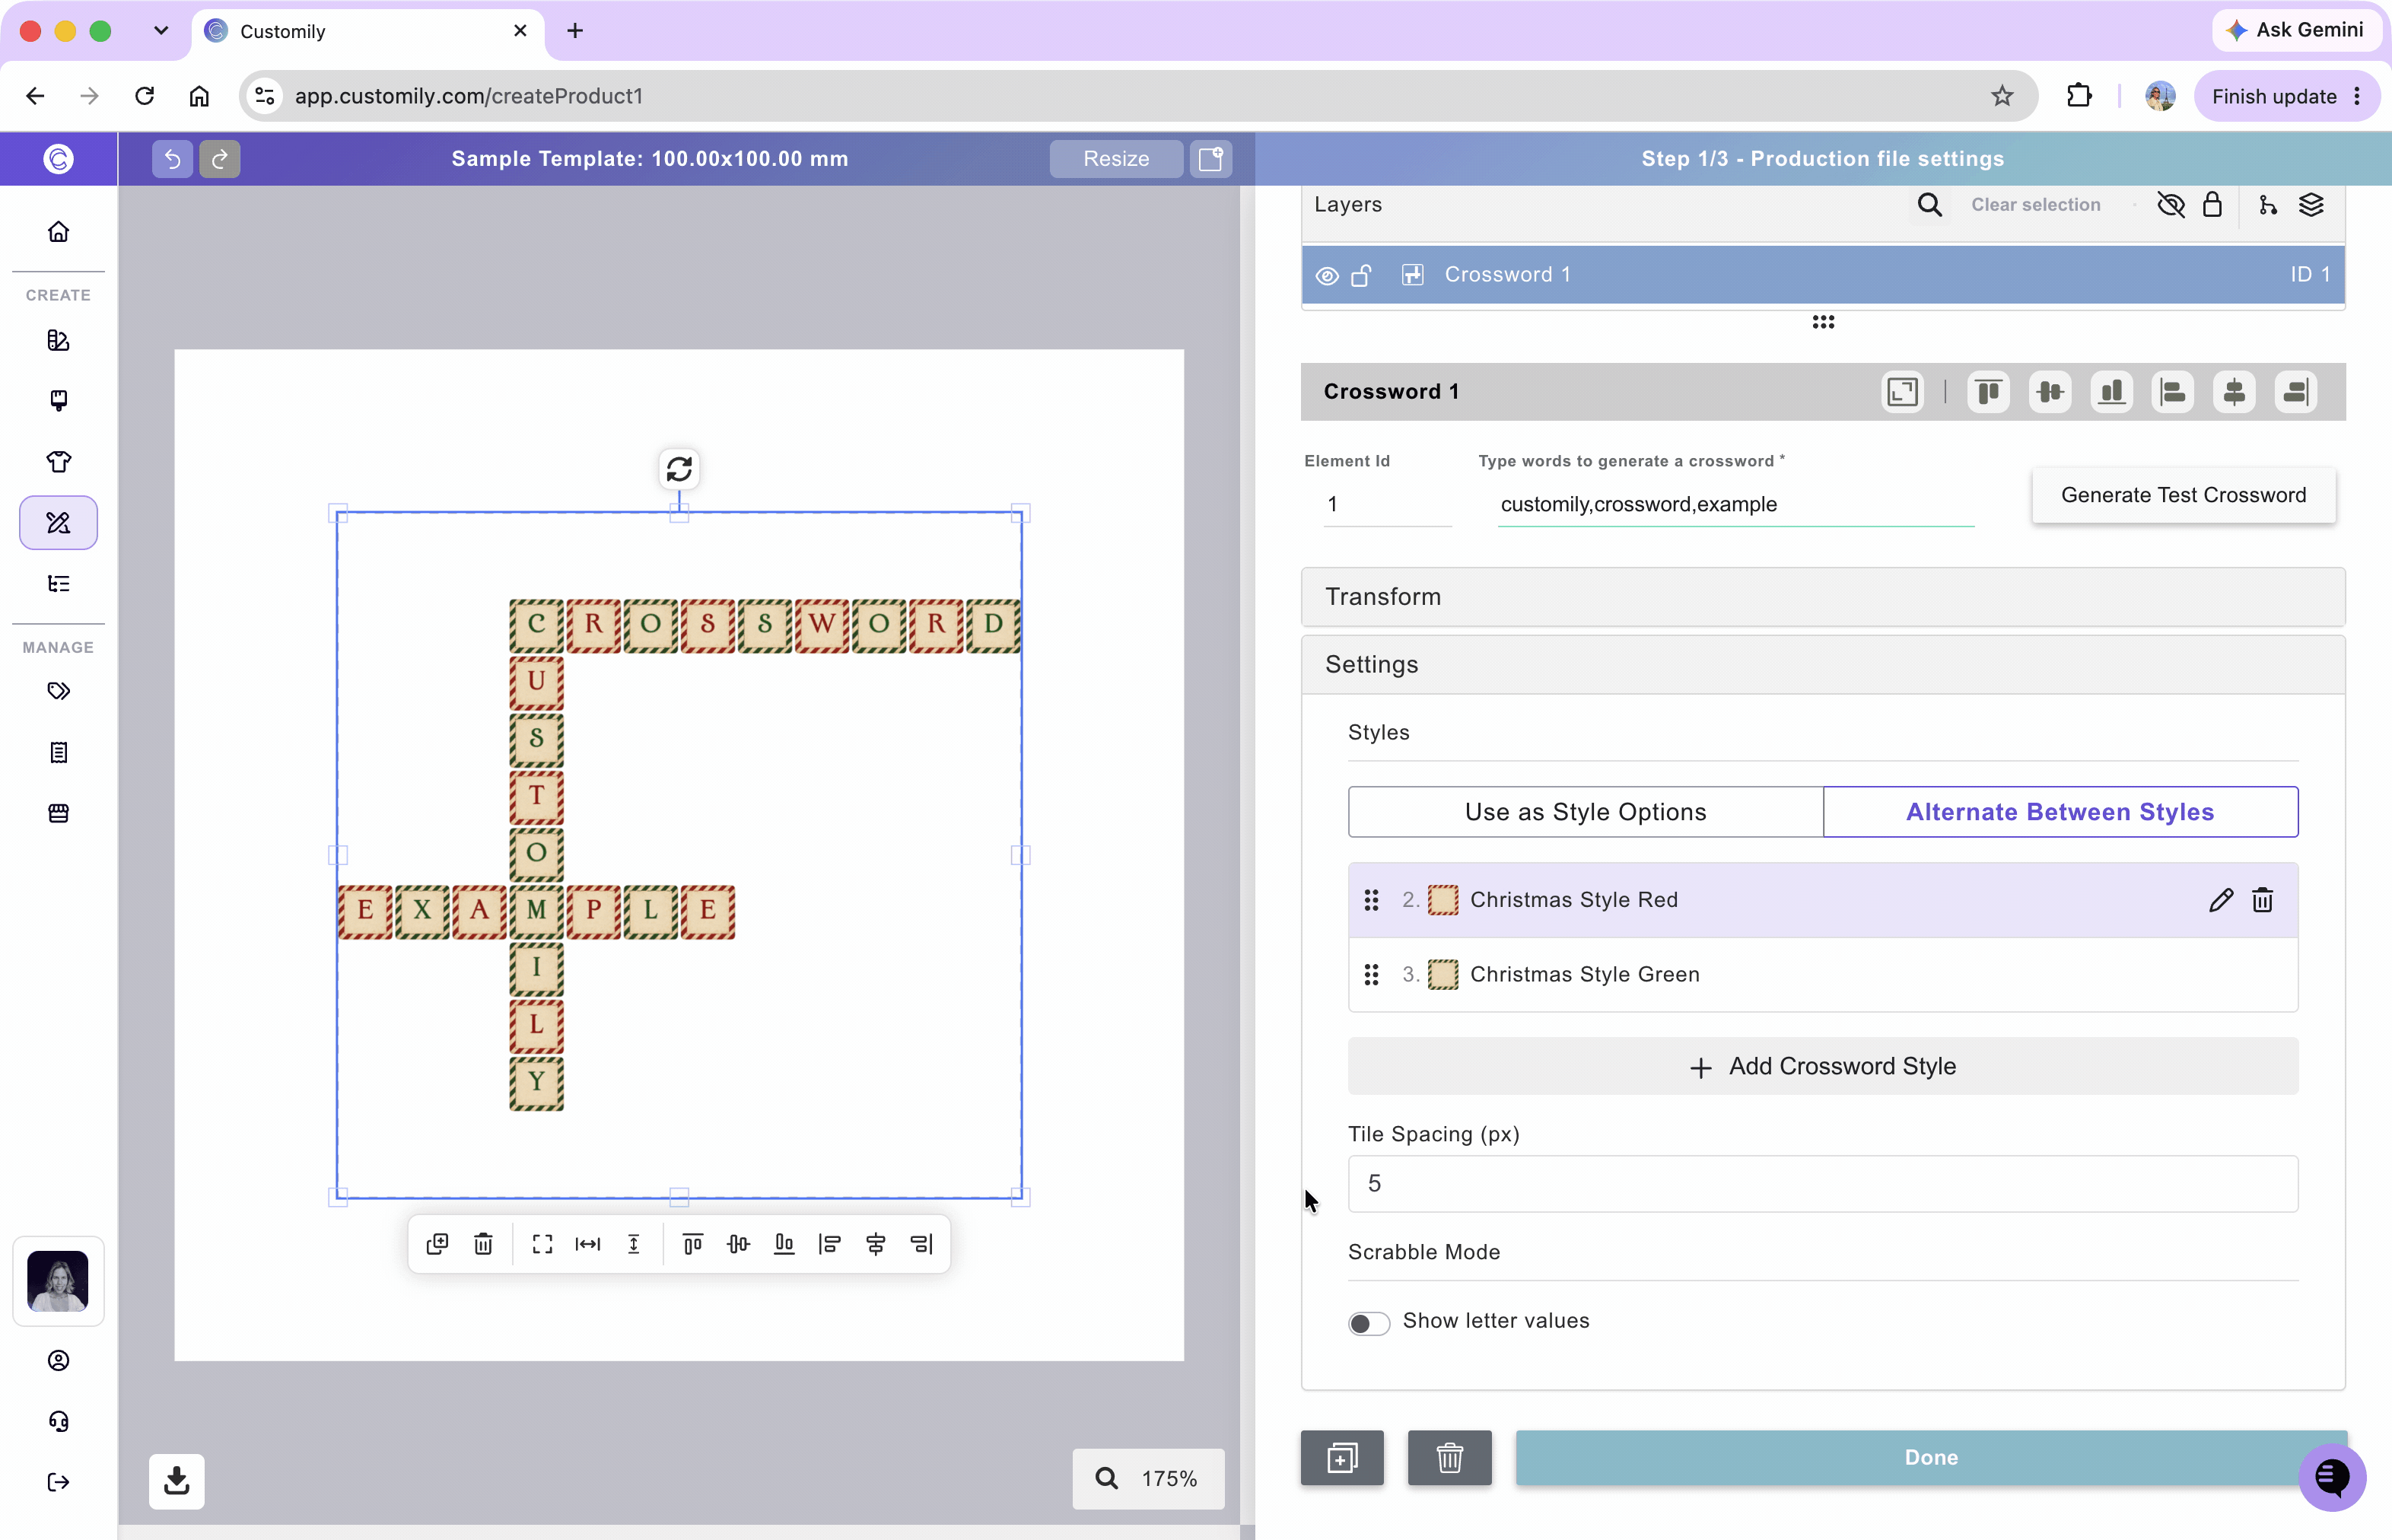Viewport: 2392px width, 1540px height.
Task: Click the Resize button
Action: pyautogui.click(x=1116, y=159)
